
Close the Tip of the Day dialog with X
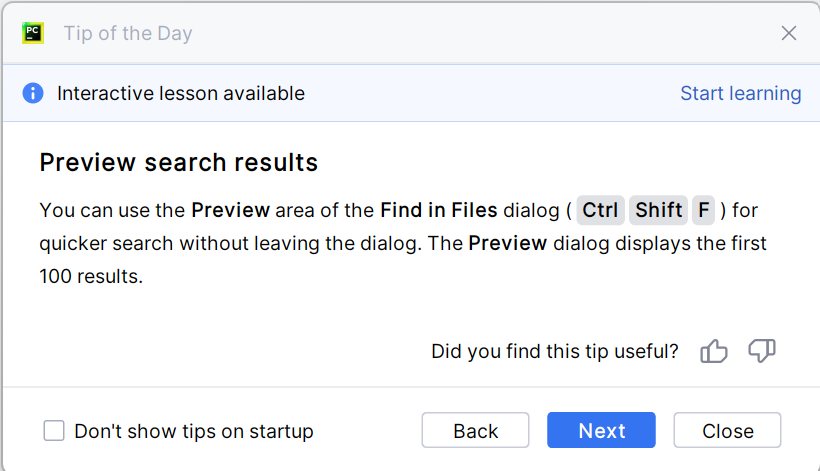(789, 33)
